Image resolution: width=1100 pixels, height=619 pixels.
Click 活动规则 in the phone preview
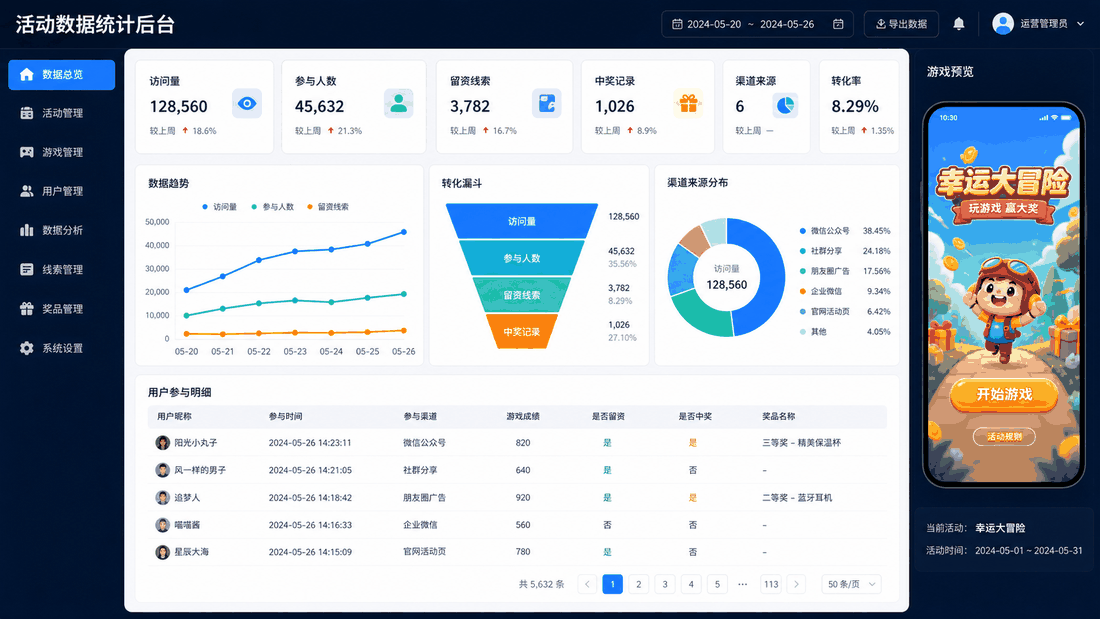1004,437
